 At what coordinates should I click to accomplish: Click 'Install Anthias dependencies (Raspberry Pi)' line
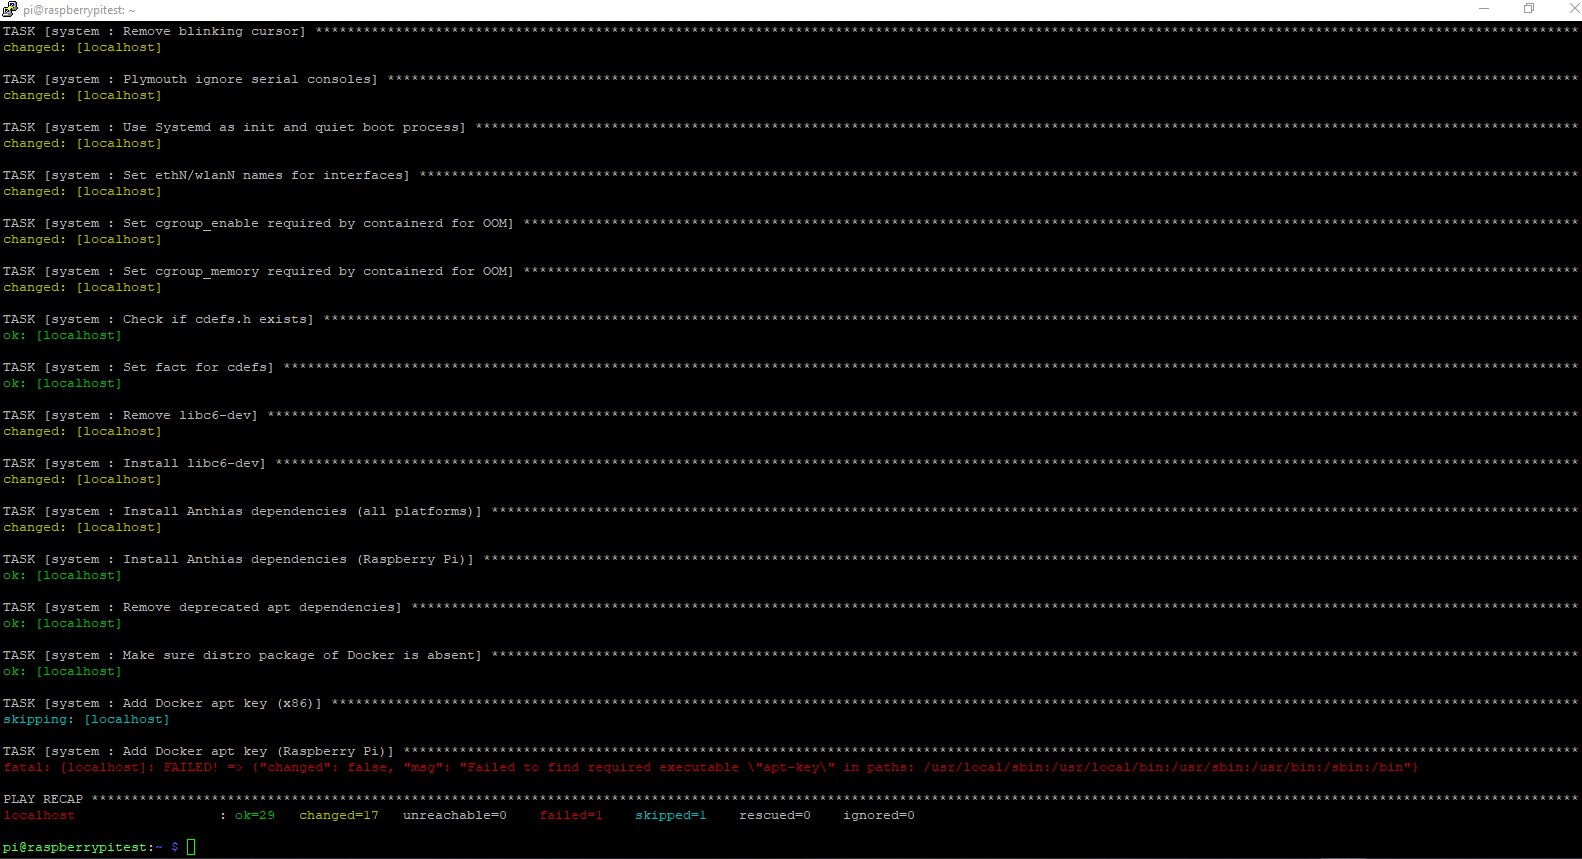tap(790, 559)
